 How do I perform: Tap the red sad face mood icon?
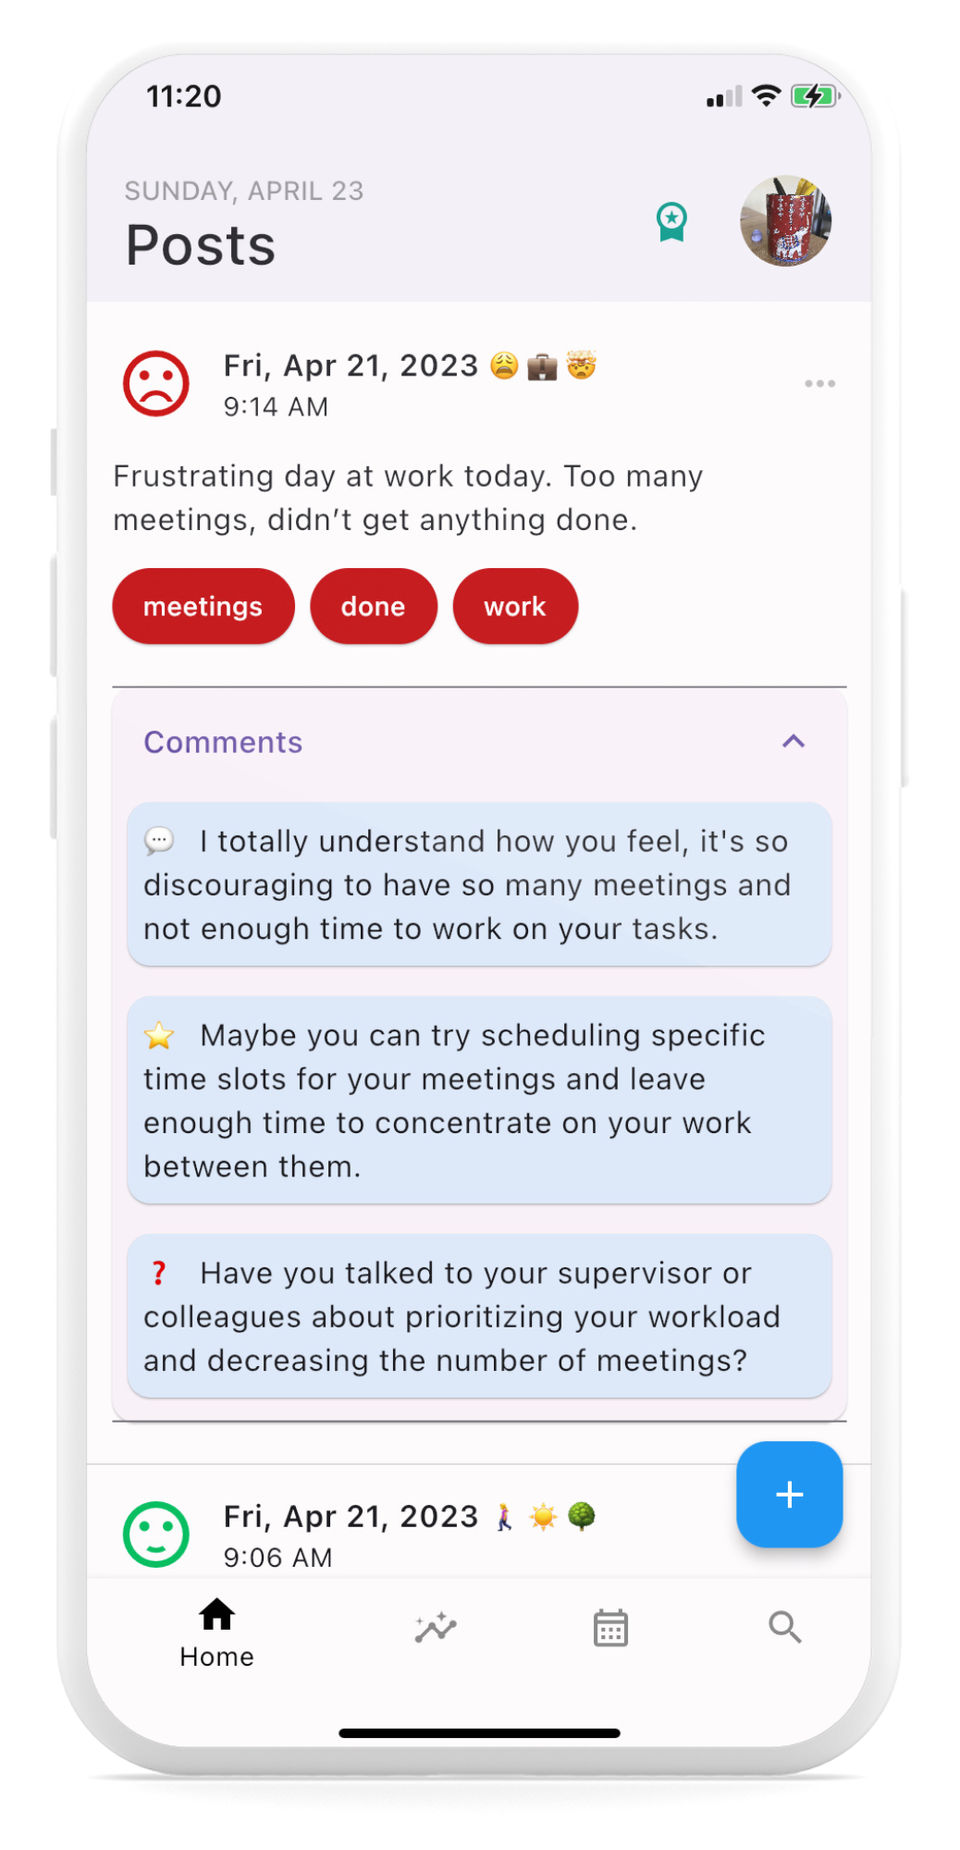pos(156,383)
